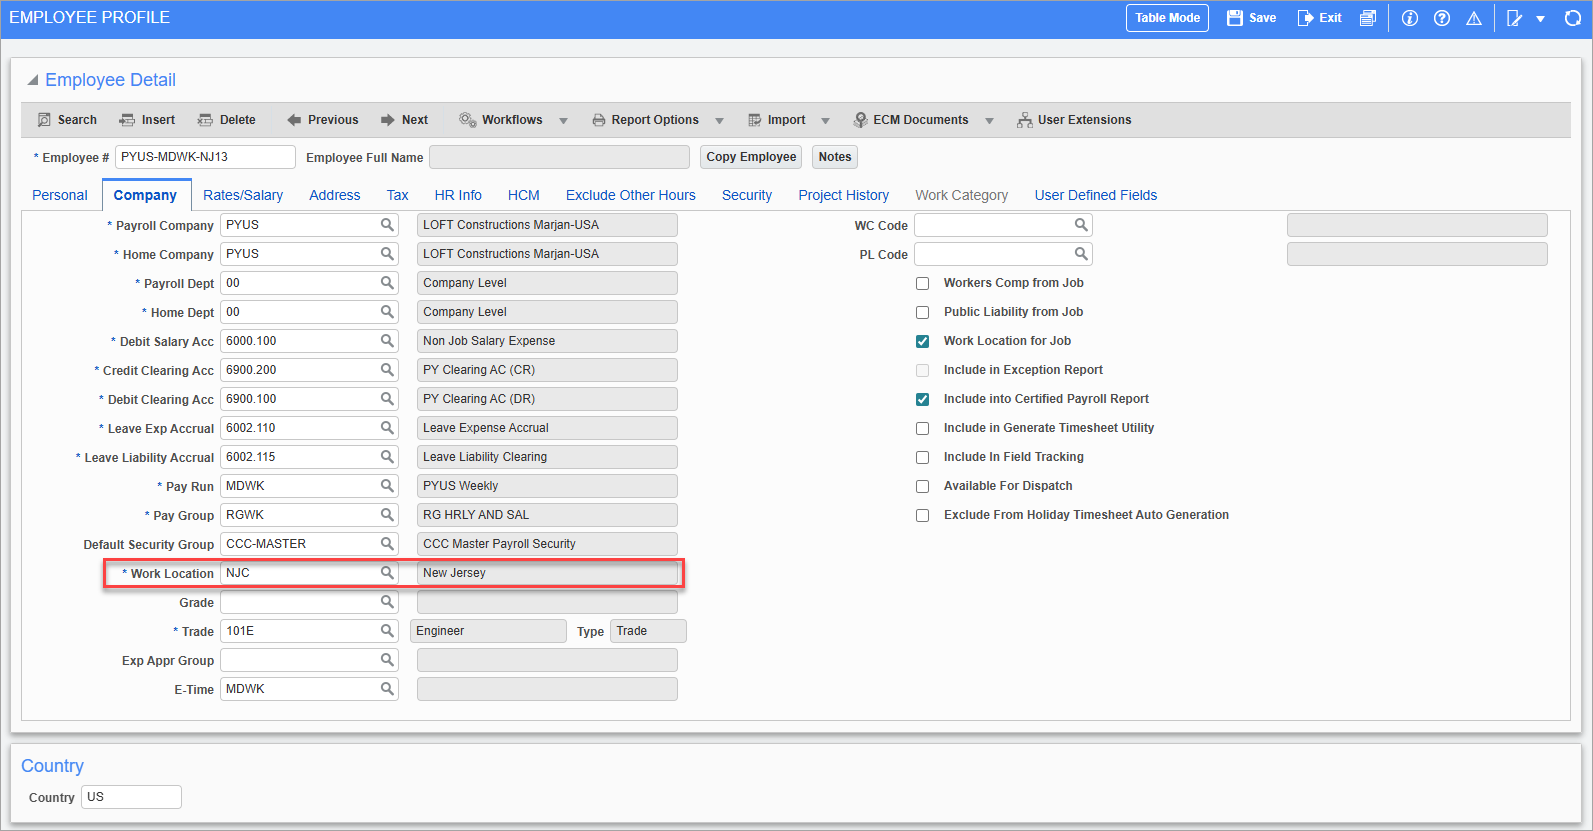Click the edit page pencil icon
Viewport: 1593px width, 831px height.
coord(1515,18)
